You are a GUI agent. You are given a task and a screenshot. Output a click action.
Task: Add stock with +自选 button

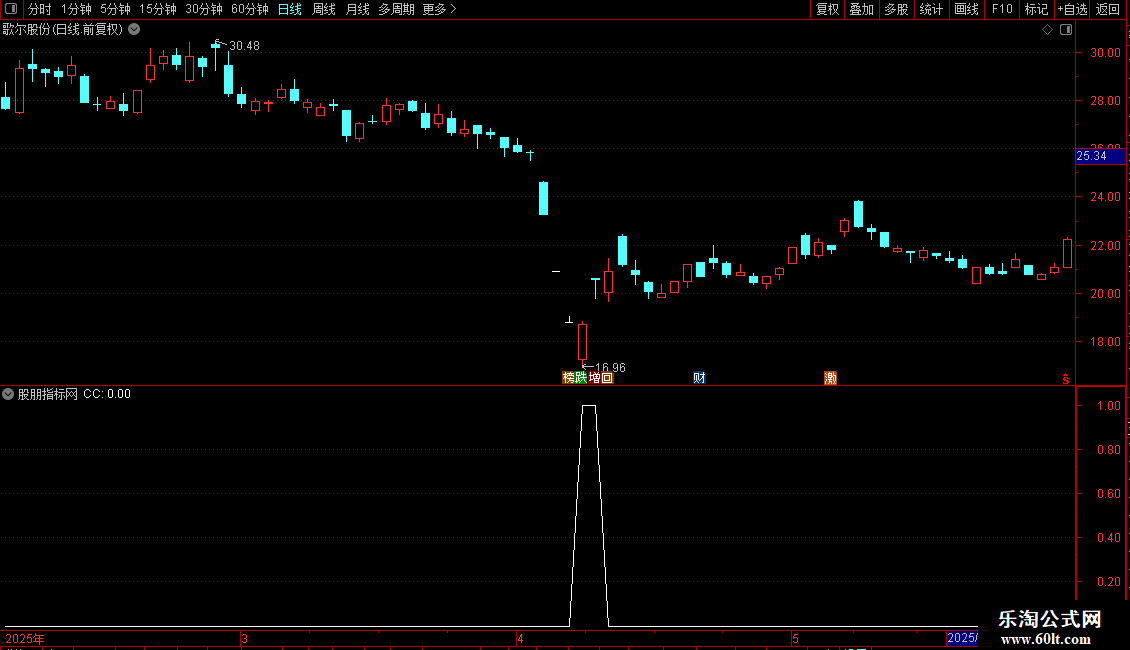(1072, 9)
